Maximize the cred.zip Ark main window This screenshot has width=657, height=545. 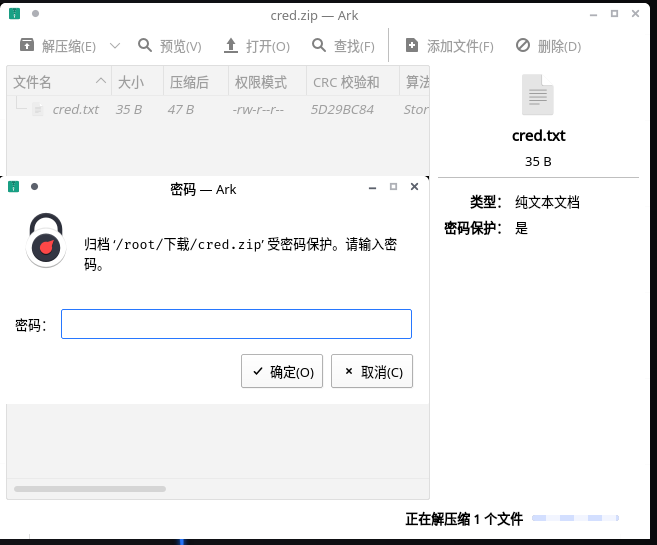[x=614, y=14]
